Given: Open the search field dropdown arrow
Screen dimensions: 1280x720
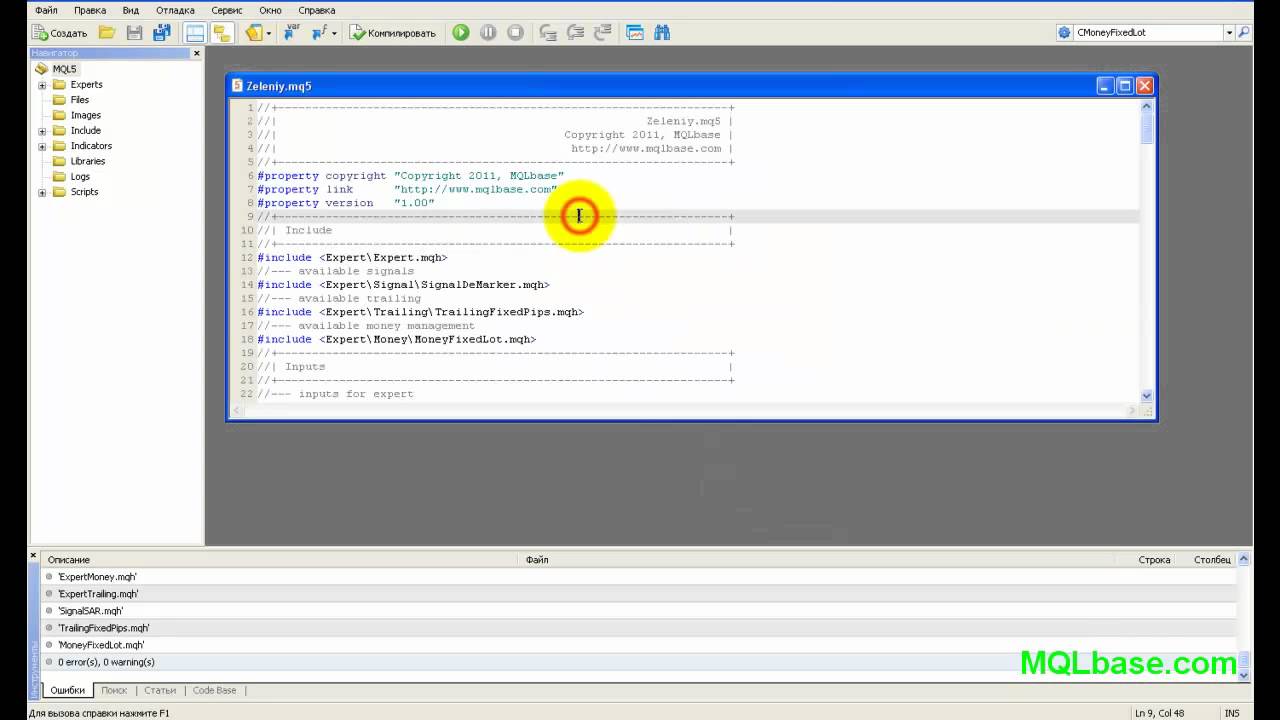Looking at the screenshot, I should (1229, 33).
